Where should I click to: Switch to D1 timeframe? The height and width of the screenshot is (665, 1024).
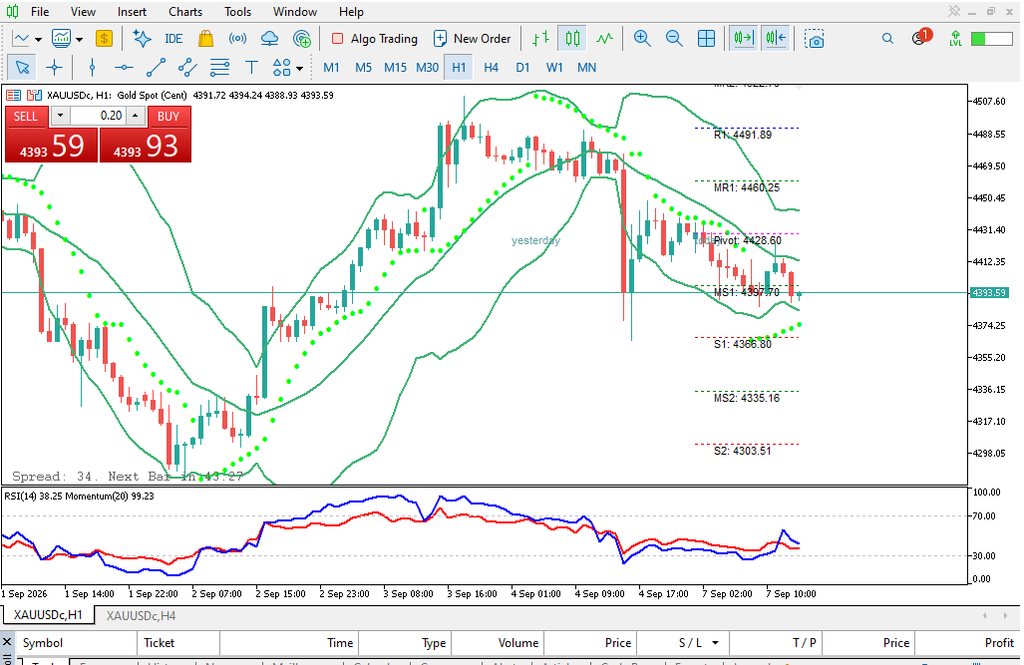pyautogui.click(x=522, y=67)
